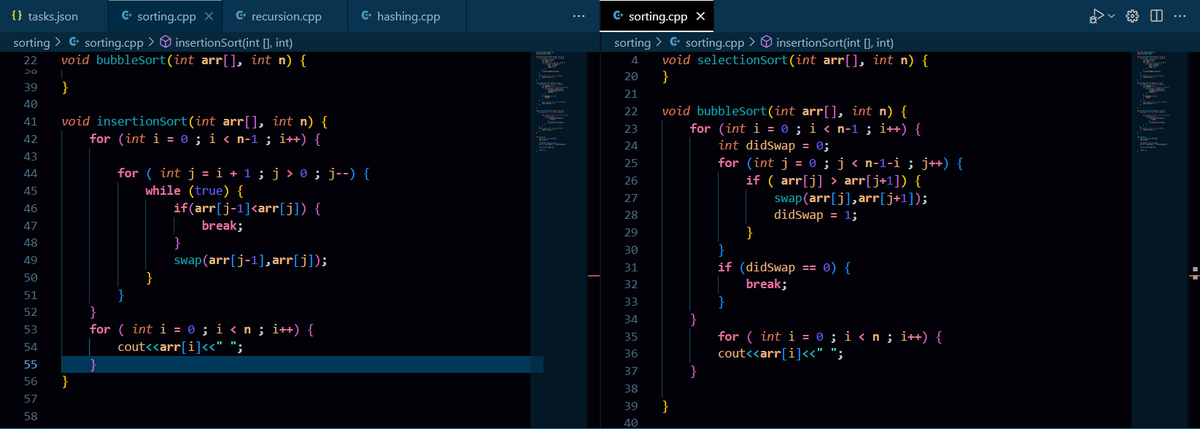Open 'sorting' folder breadcrumb in left editor
Screen dimensions: 1200x429
(x=30, y=43)
